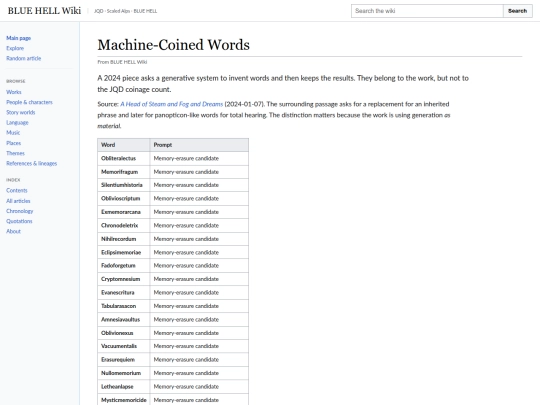Open a Random article
The width and height of the screenshot is (540, 405).
point(23,58)
